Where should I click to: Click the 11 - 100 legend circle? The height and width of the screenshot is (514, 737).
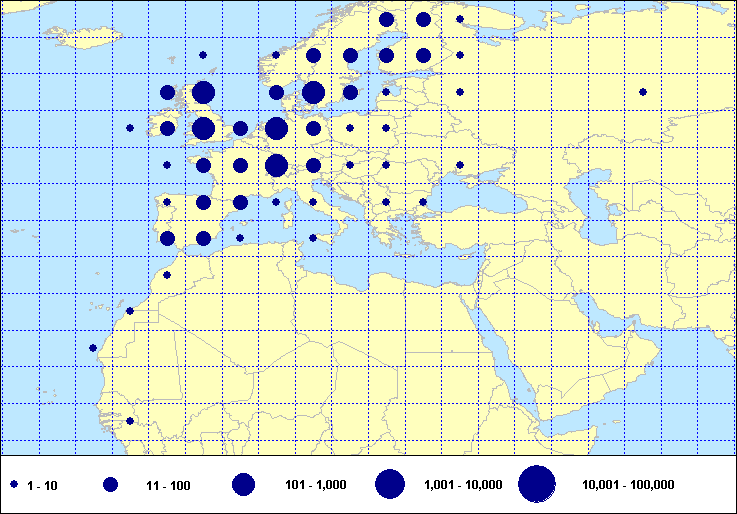[x=111, y=484]
